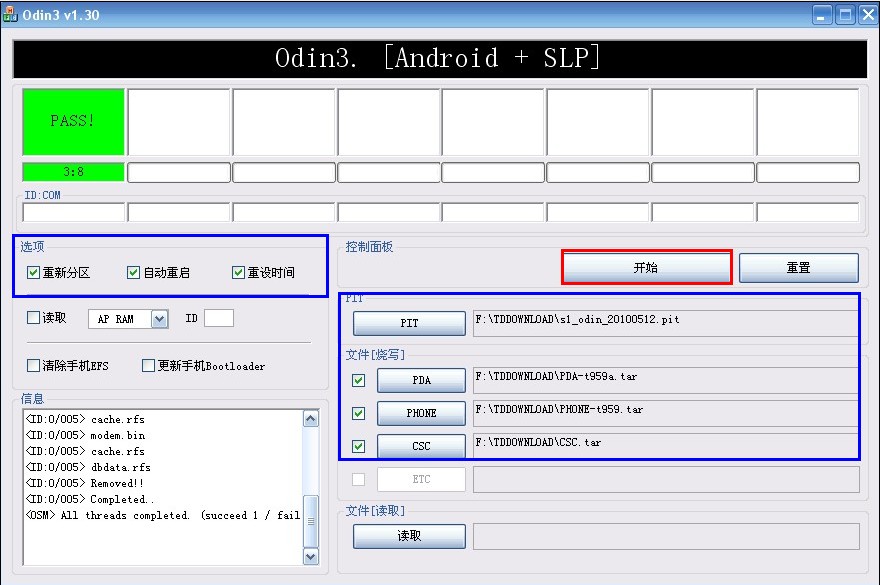The height and width of the screenshot is (585, 880).
Task: Enable the 清除手机EFS checkbox
Action: (33, 365)
